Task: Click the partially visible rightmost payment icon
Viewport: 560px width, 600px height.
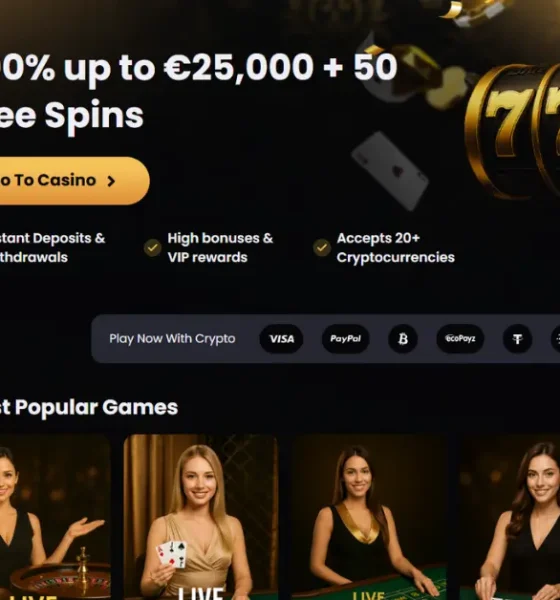Action: (556, 339)
